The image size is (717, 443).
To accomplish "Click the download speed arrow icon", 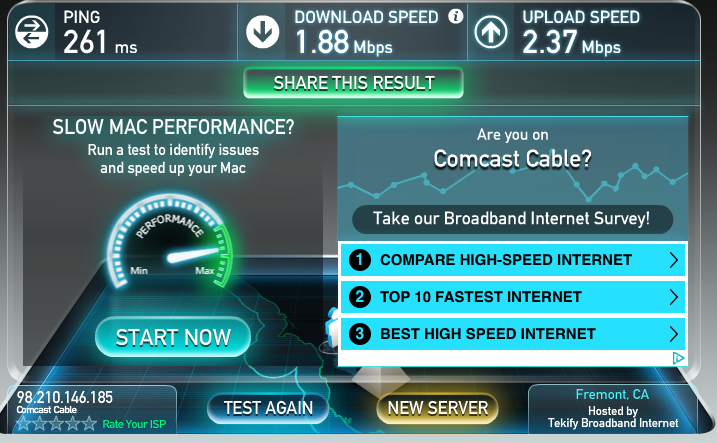I will 262,32.
